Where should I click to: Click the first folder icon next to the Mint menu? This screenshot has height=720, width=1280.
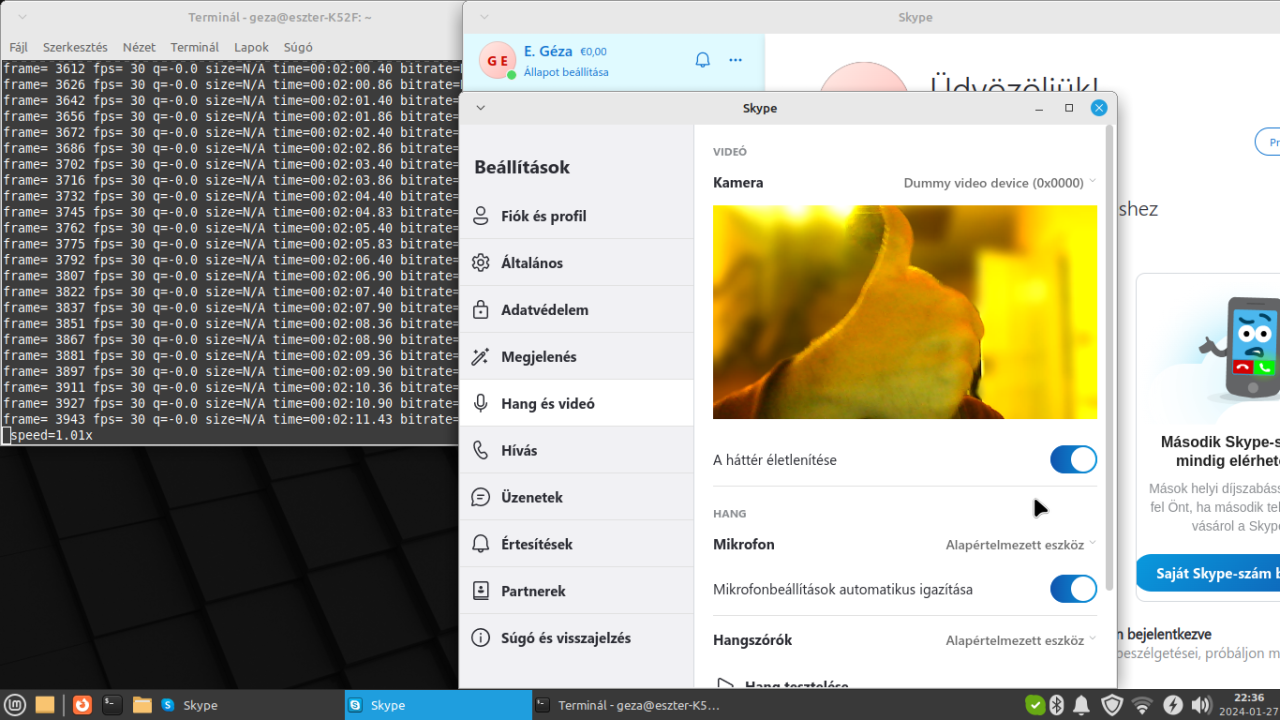(45, 705)
